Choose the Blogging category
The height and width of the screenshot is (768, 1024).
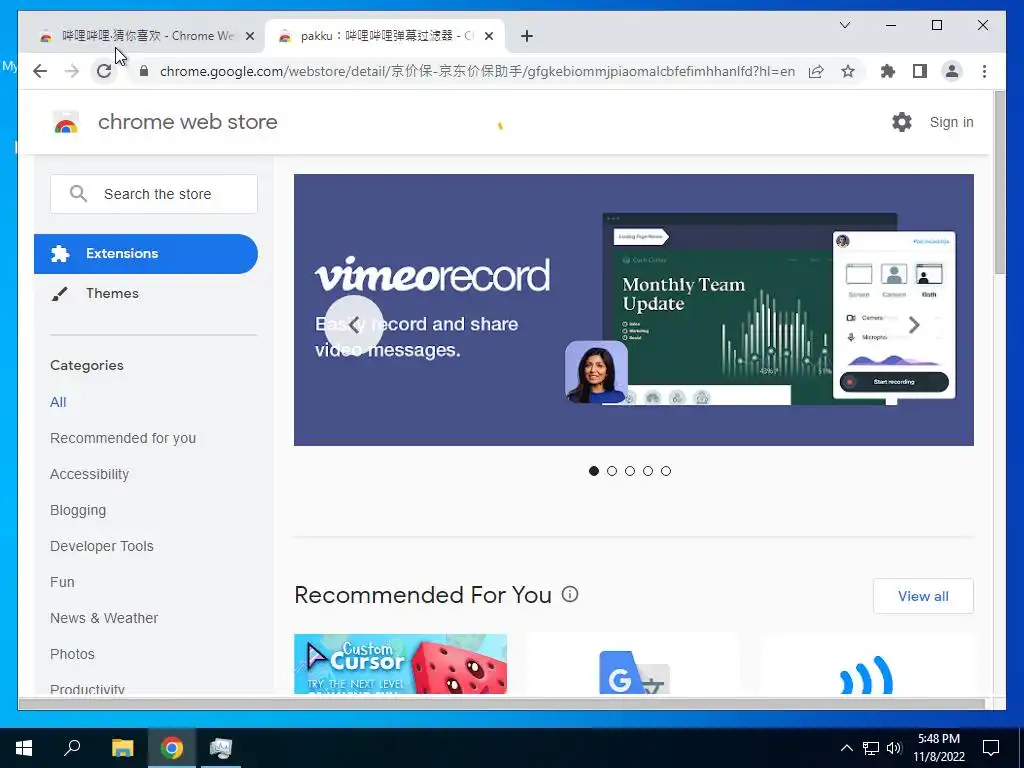78,510
